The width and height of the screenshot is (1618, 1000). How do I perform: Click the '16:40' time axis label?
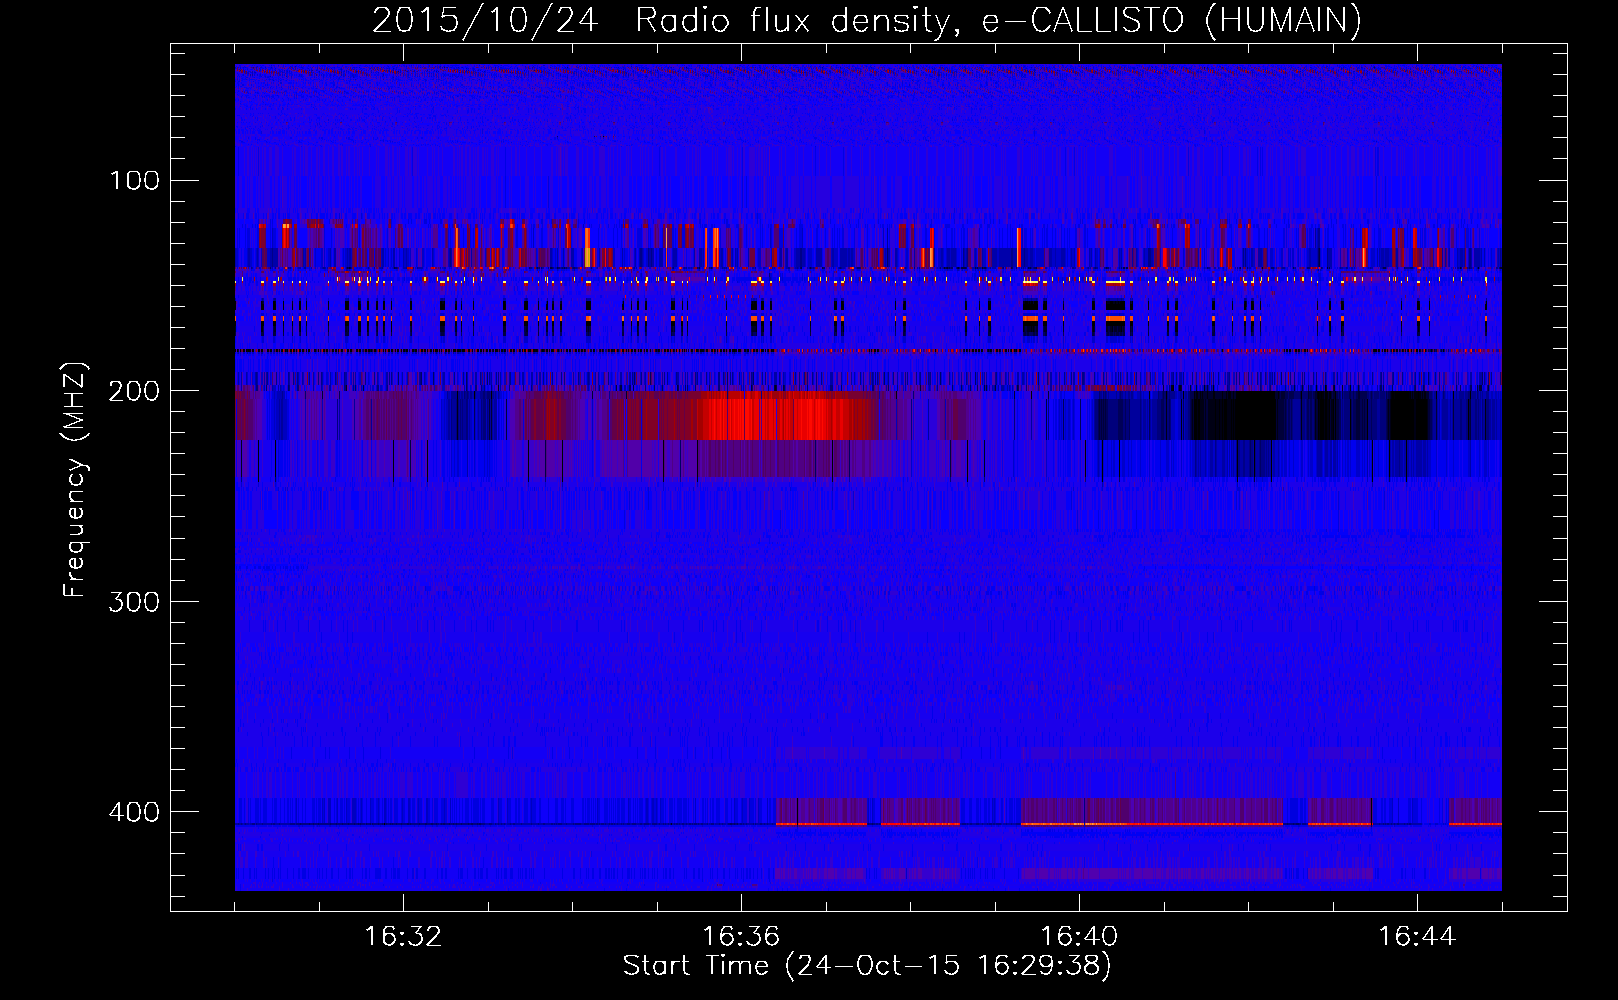tap(1079, 937)
